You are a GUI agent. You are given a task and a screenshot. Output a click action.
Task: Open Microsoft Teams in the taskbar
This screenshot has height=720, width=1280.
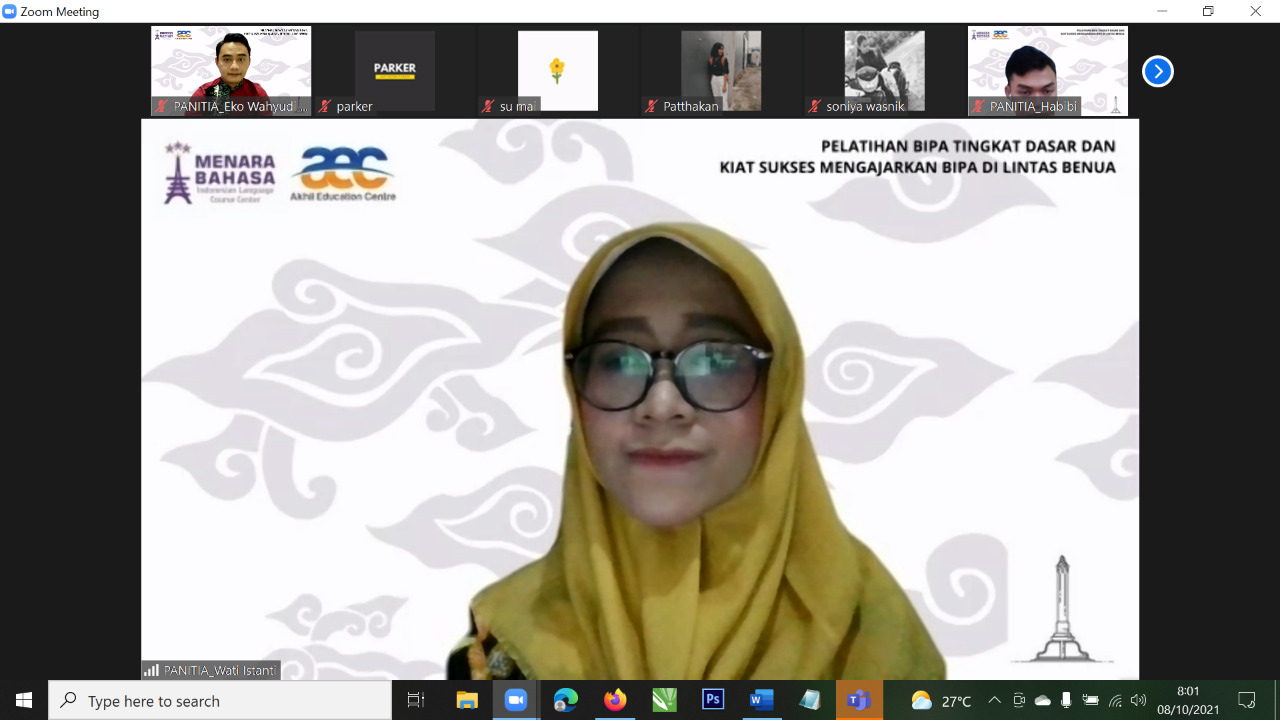click(859, 700)
